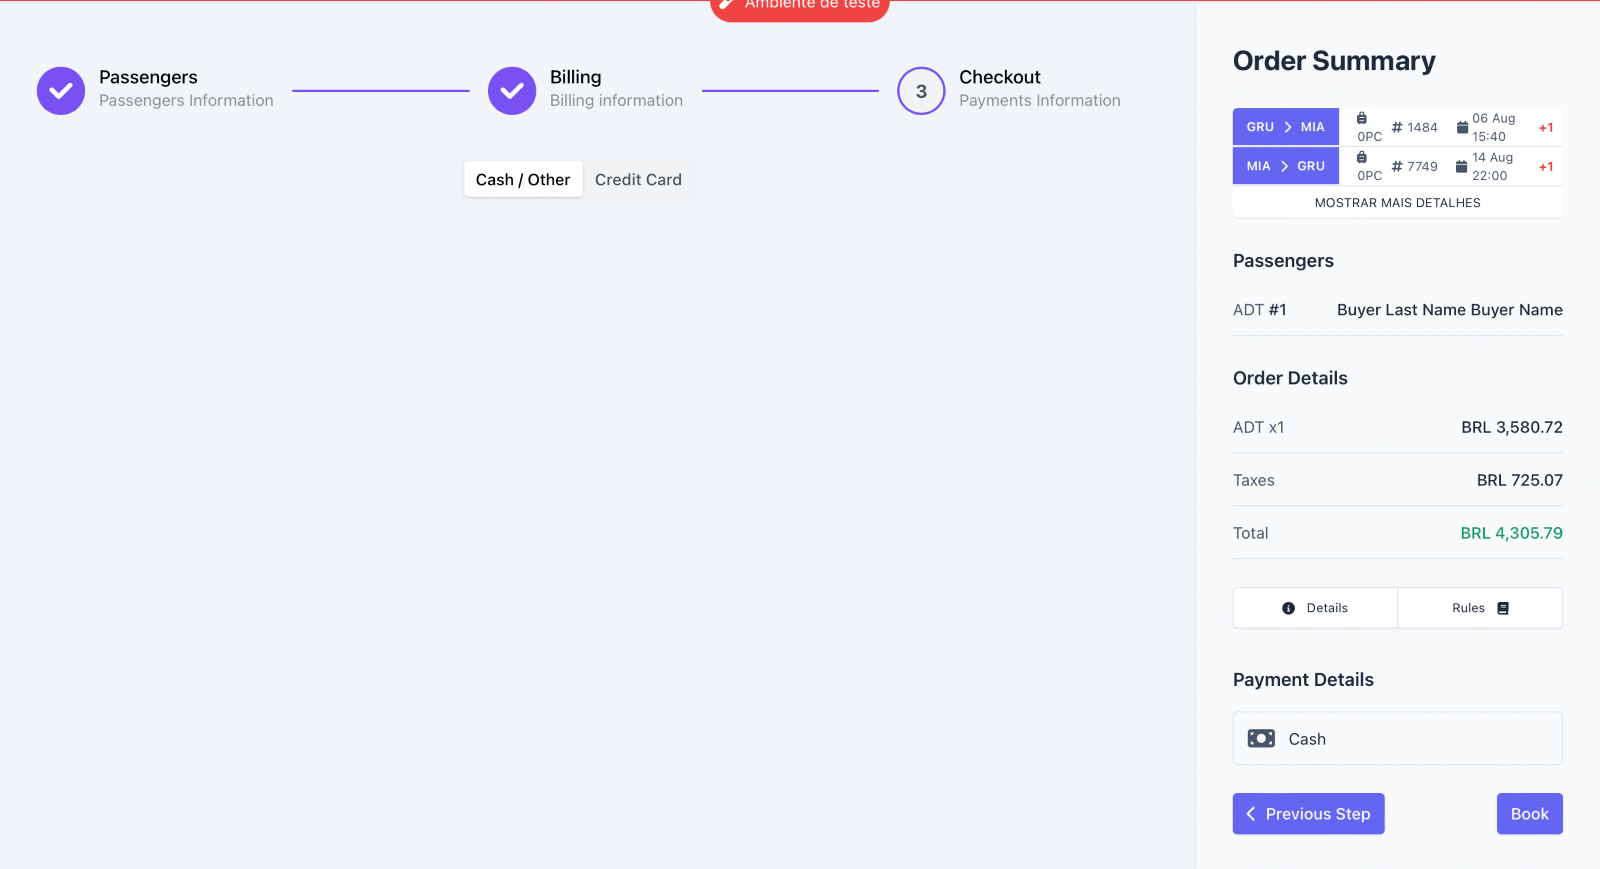
Task: Click the calendar icon next to 06 Aug
Action: click(x=1462, y=127)
